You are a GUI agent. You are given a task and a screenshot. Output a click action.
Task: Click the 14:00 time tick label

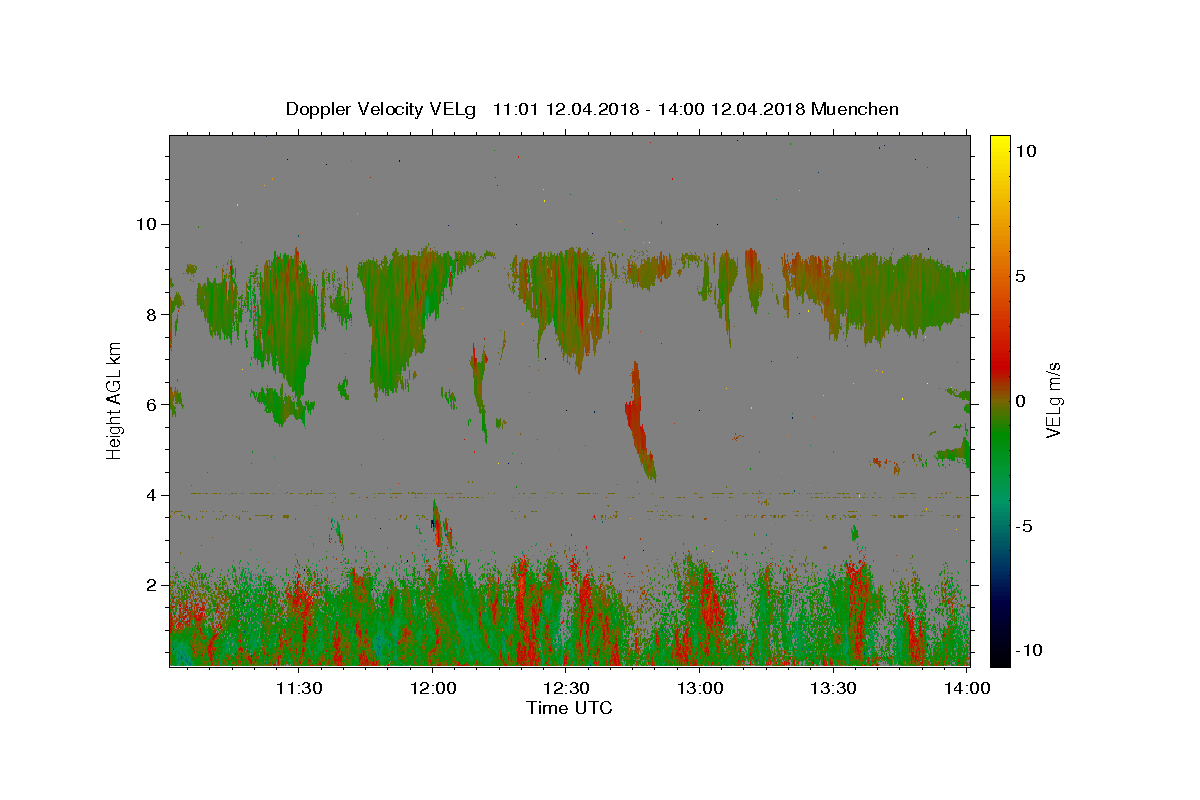pos(967,688)
